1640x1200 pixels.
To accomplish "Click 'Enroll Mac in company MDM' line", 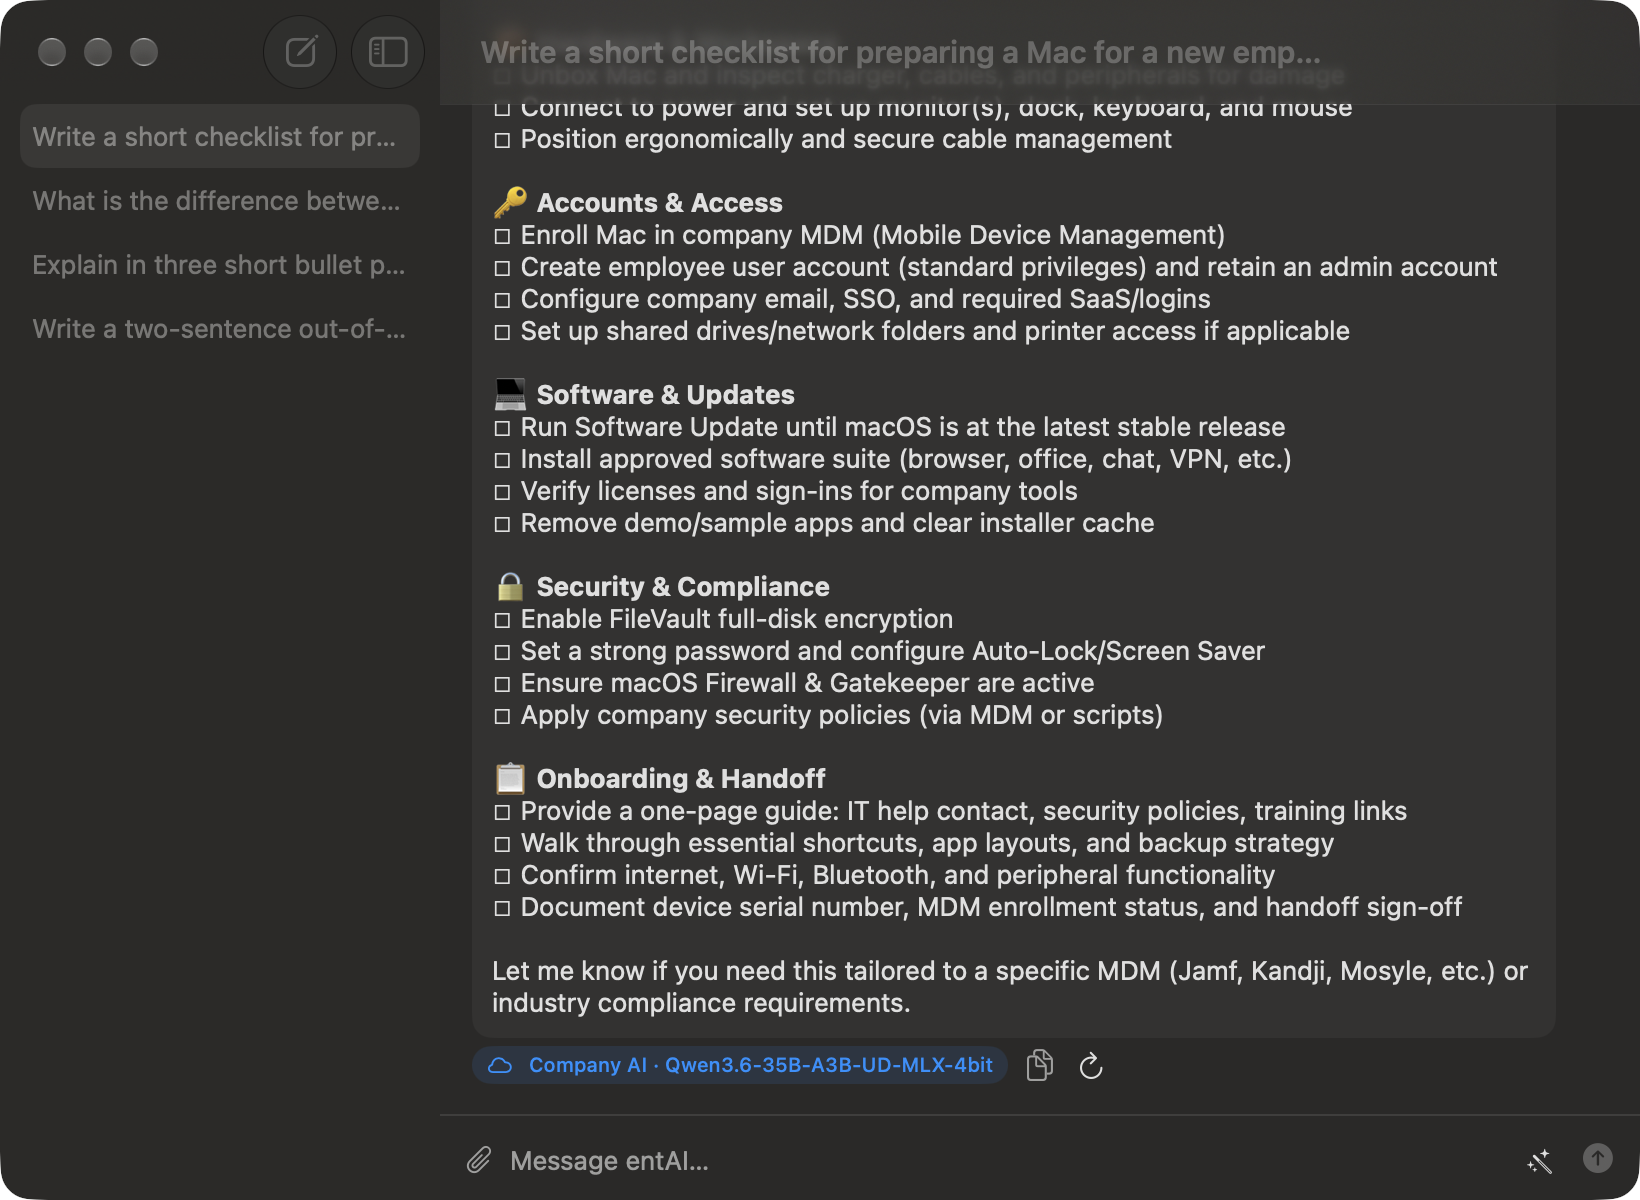I will tap(860, 235).
